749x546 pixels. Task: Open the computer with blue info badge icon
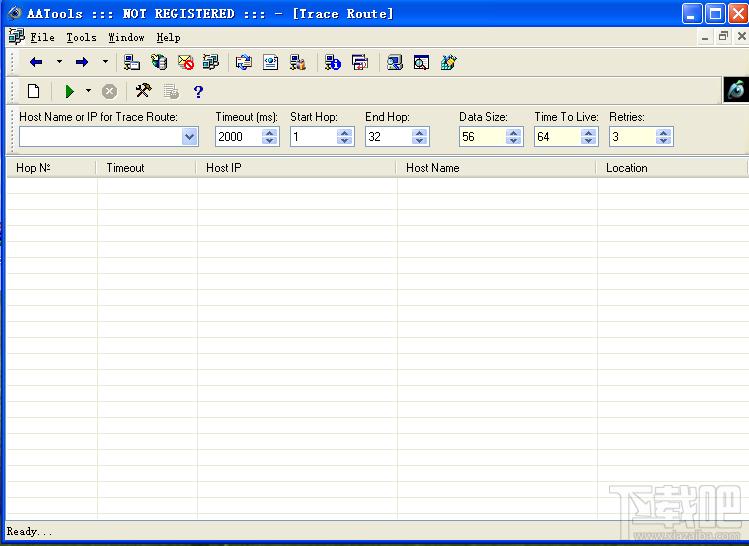(332, 62)
